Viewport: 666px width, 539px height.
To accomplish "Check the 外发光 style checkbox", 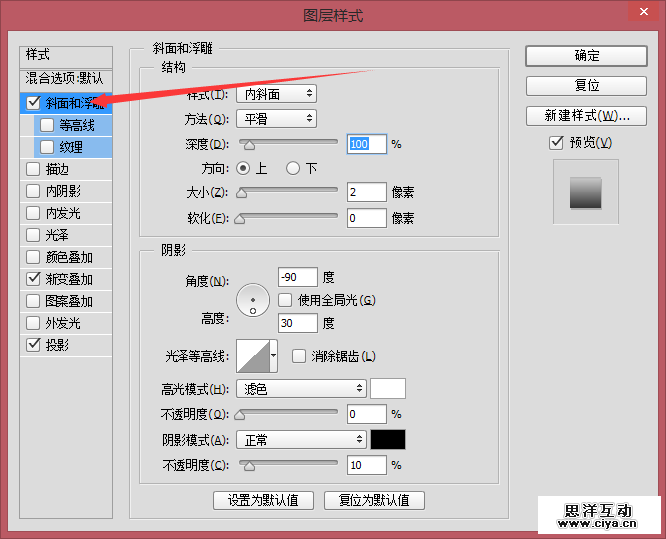I will [x=33, y=323].
